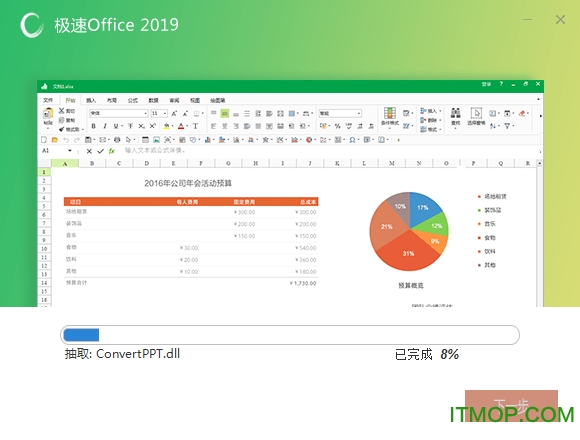
Task: Apply the red font color
Action: pos(181,126)
